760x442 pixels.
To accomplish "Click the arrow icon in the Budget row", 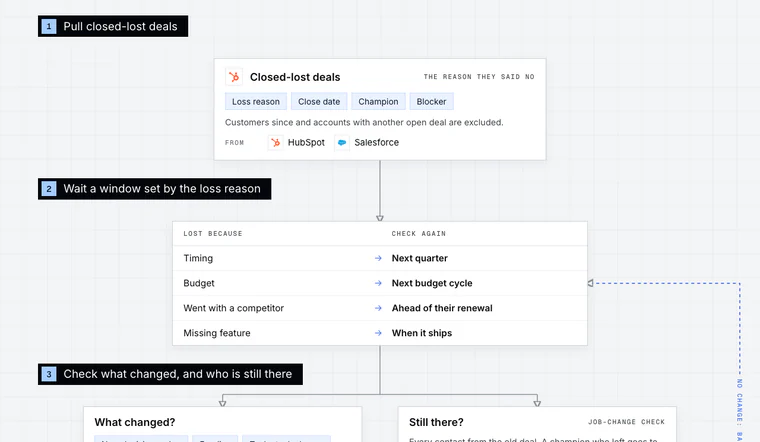I will click(378, 283).
